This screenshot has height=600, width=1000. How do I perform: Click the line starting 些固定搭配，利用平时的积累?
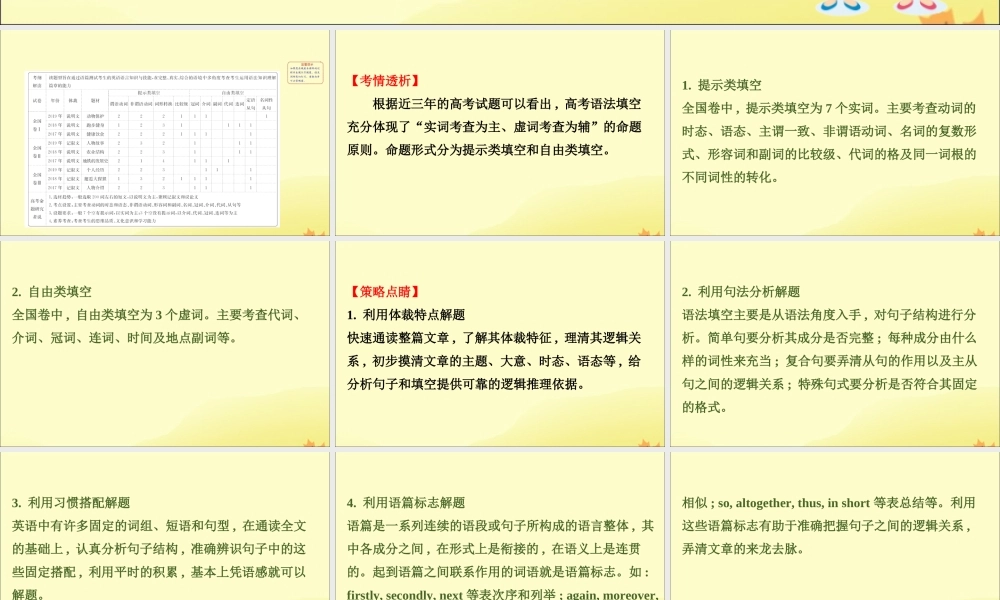[x=159, y=572]
